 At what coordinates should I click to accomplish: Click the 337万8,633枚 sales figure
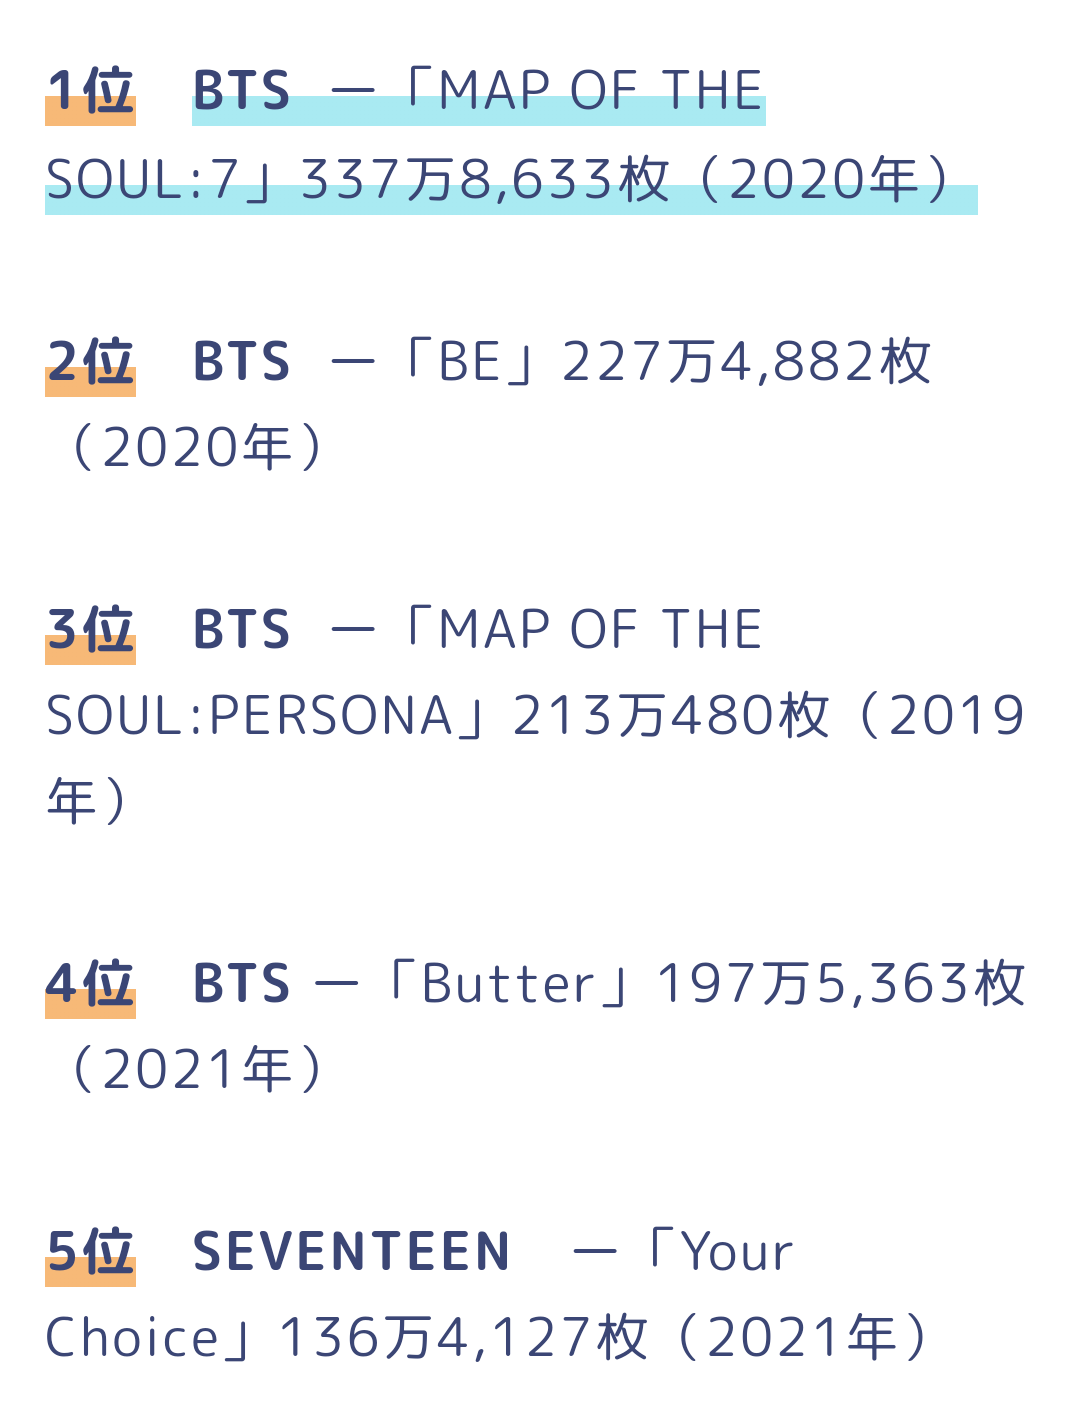(484, 181)
